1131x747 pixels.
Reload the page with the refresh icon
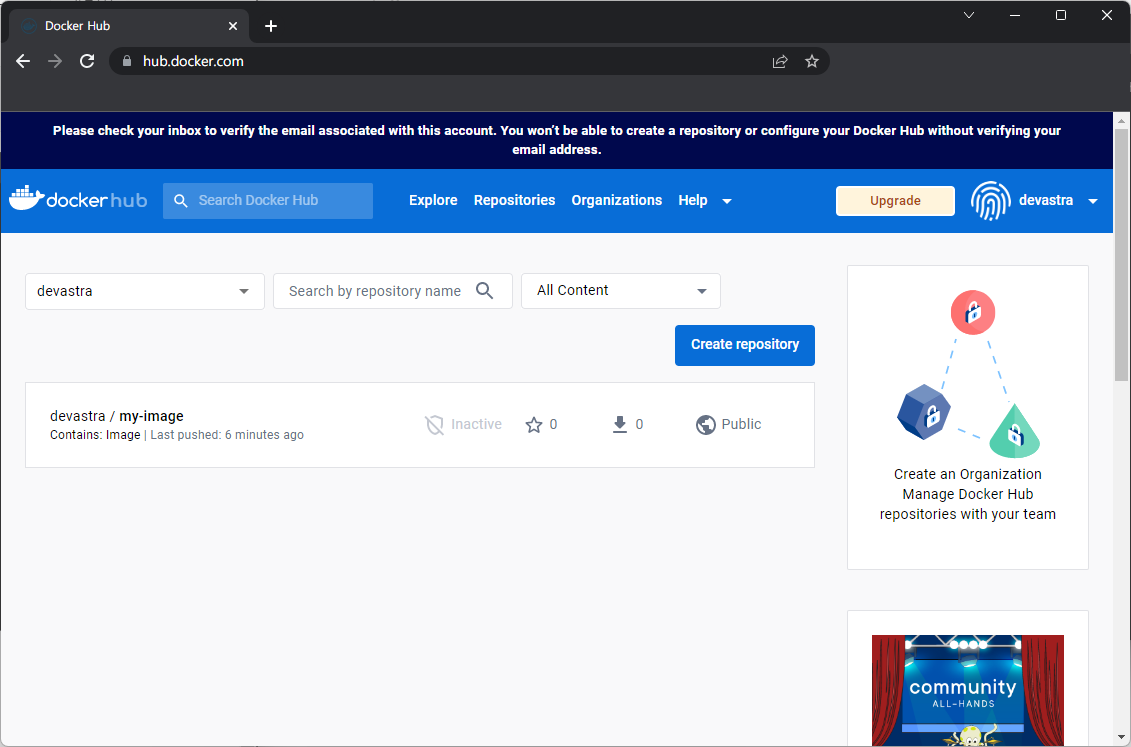(x=87, y=61)
